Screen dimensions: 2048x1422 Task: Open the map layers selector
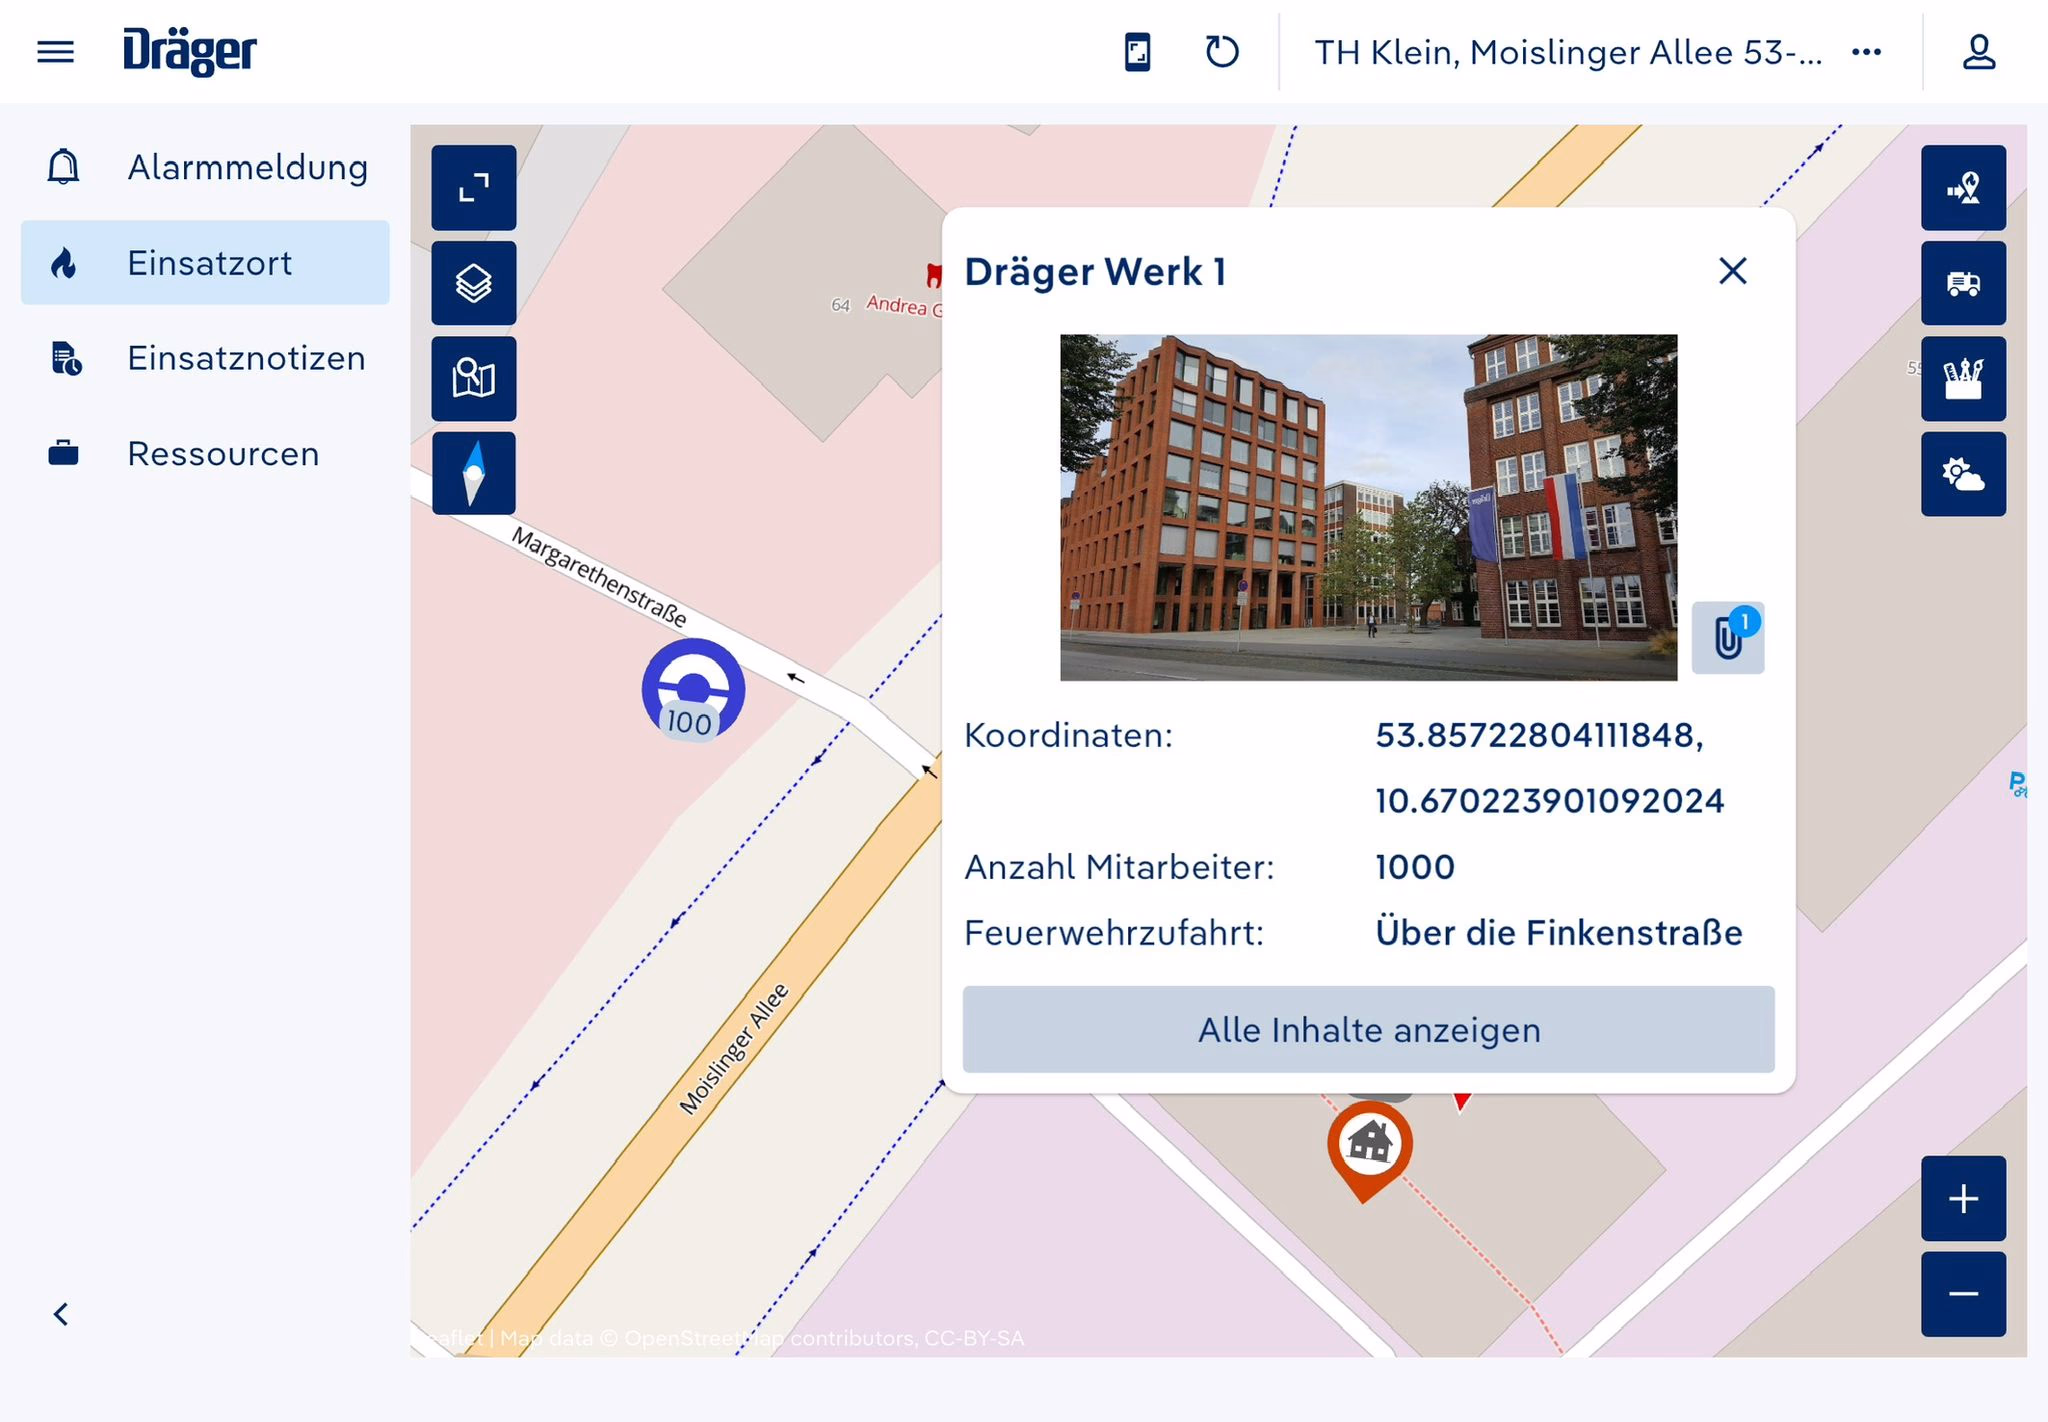pyautogui.click(x=474, y=283)
